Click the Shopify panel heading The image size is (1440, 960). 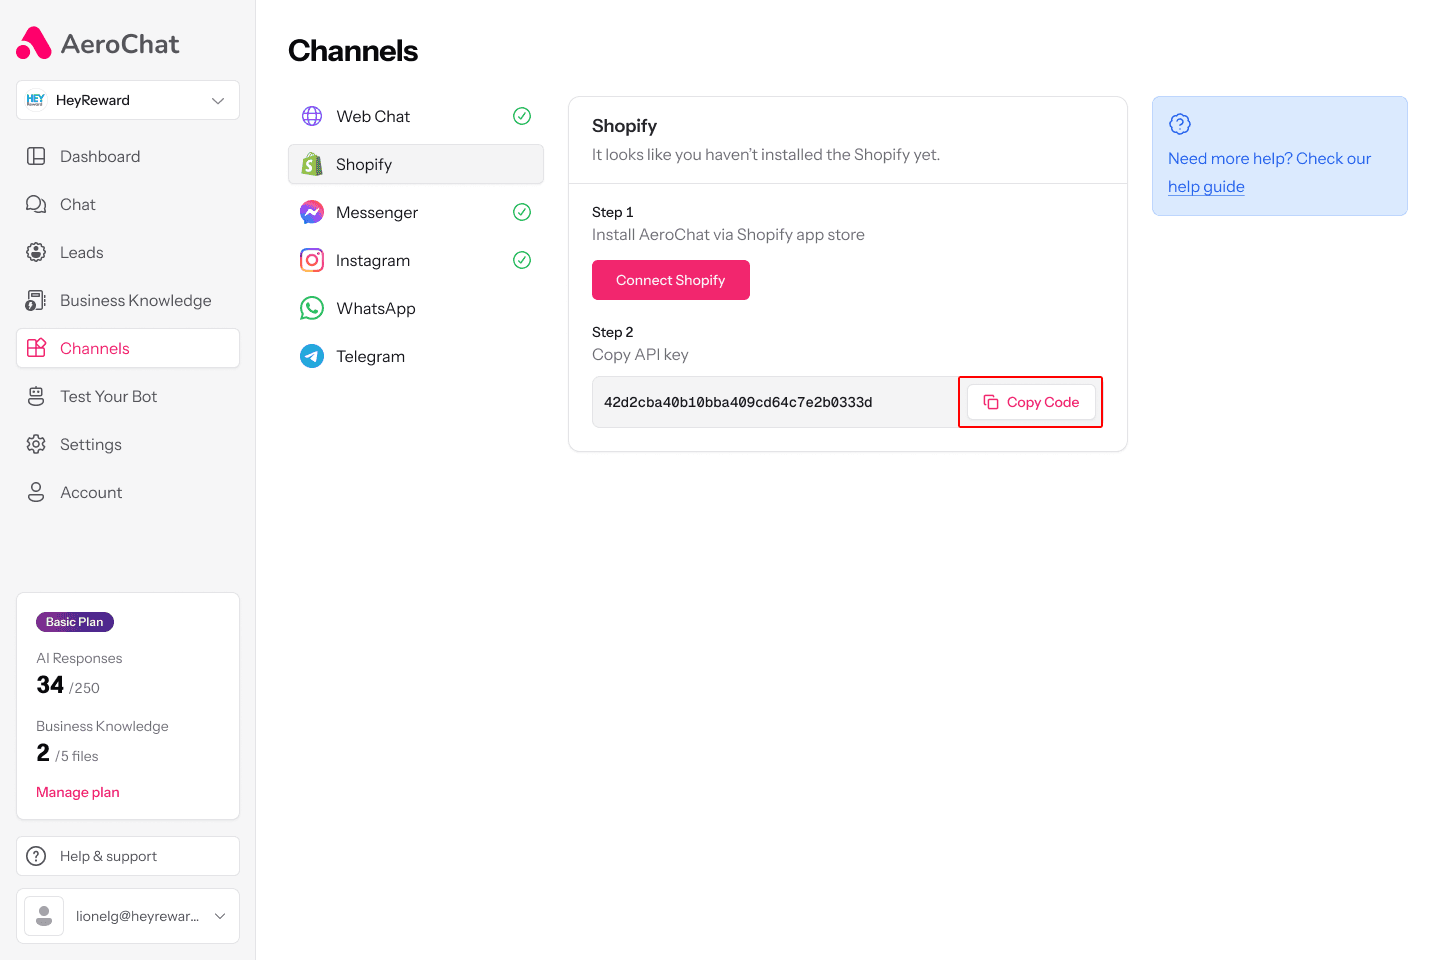click(x=624, y=126)
